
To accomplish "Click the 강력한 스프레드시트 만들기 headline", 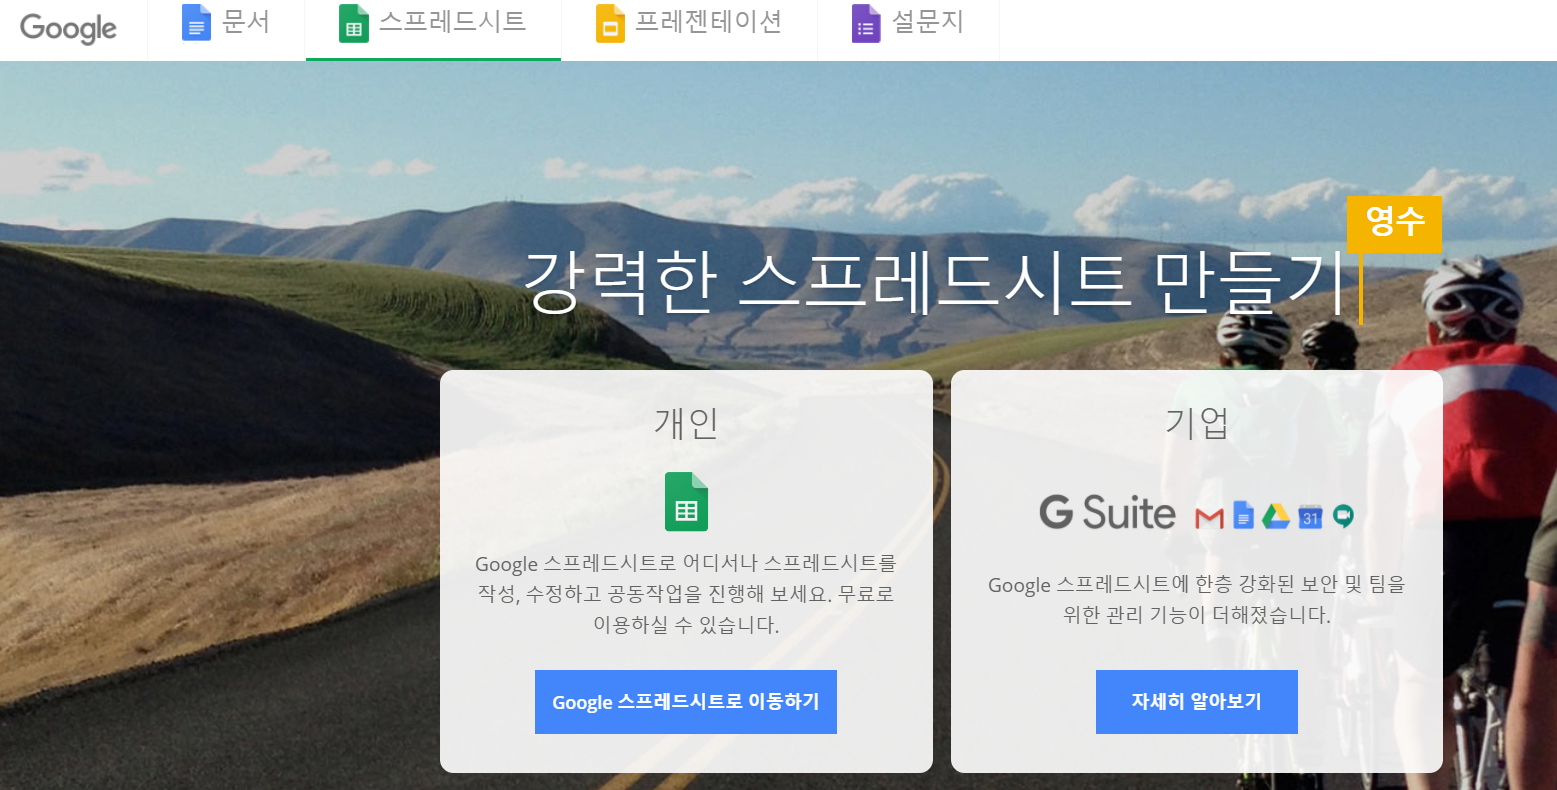I will click(935, 283).
